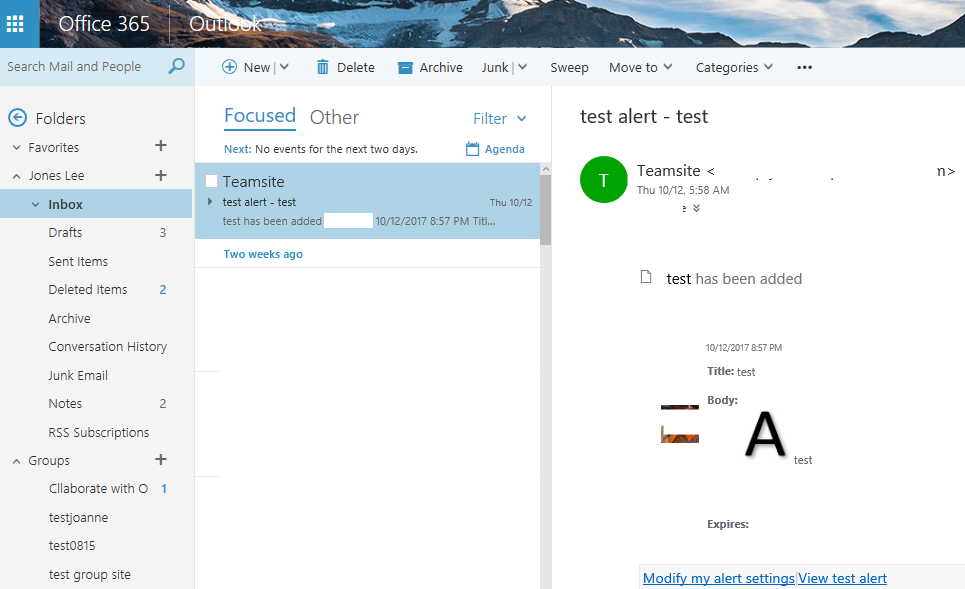Open the Office 365 app launcher grid
Viewport: 965px width, 589px height.
click(15, 24)
